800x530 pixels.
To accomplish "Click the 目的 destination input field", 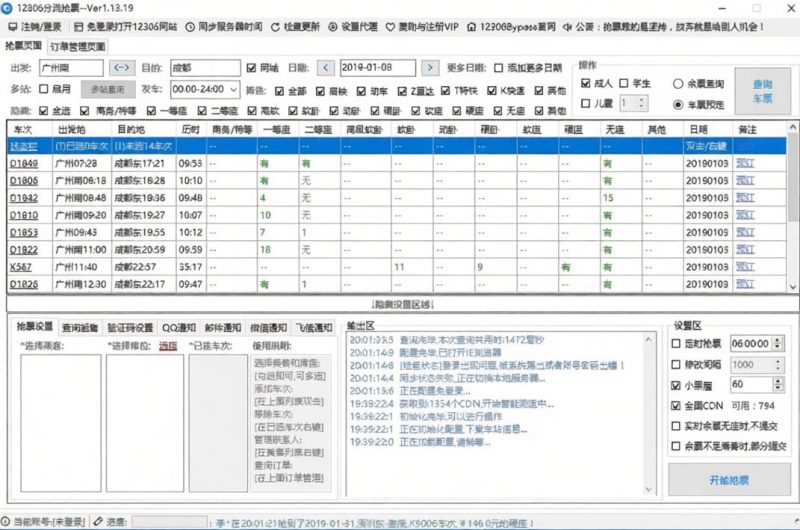I will (x=206, y=68).
